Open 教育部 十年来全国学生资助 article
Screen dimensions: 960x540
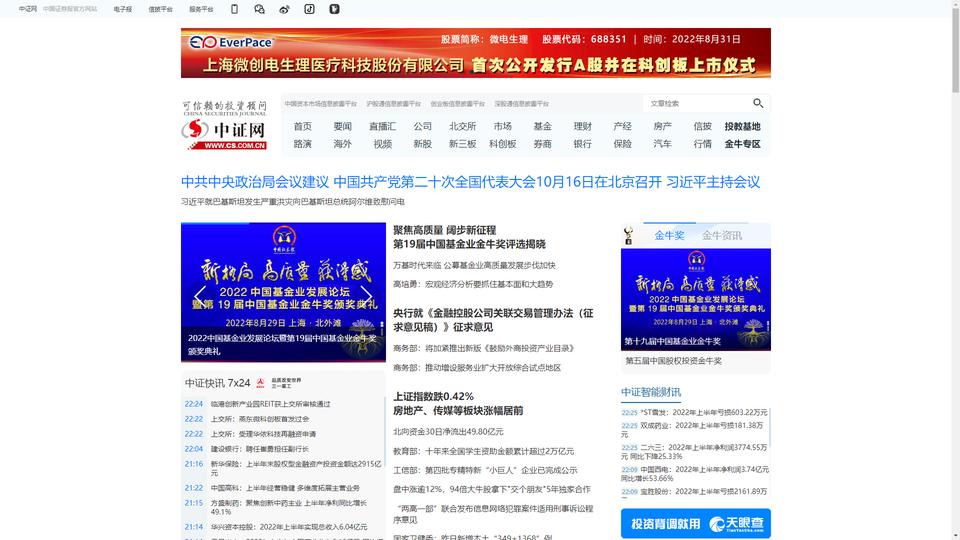[x=483, y=451]
